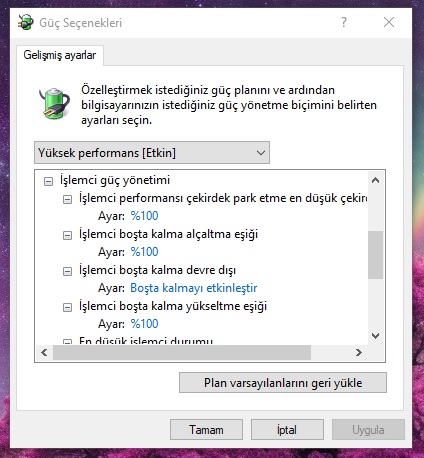Click the Tamam button
Screen dimensions: 424x458
pyautogui.click(x=206, y=430)
